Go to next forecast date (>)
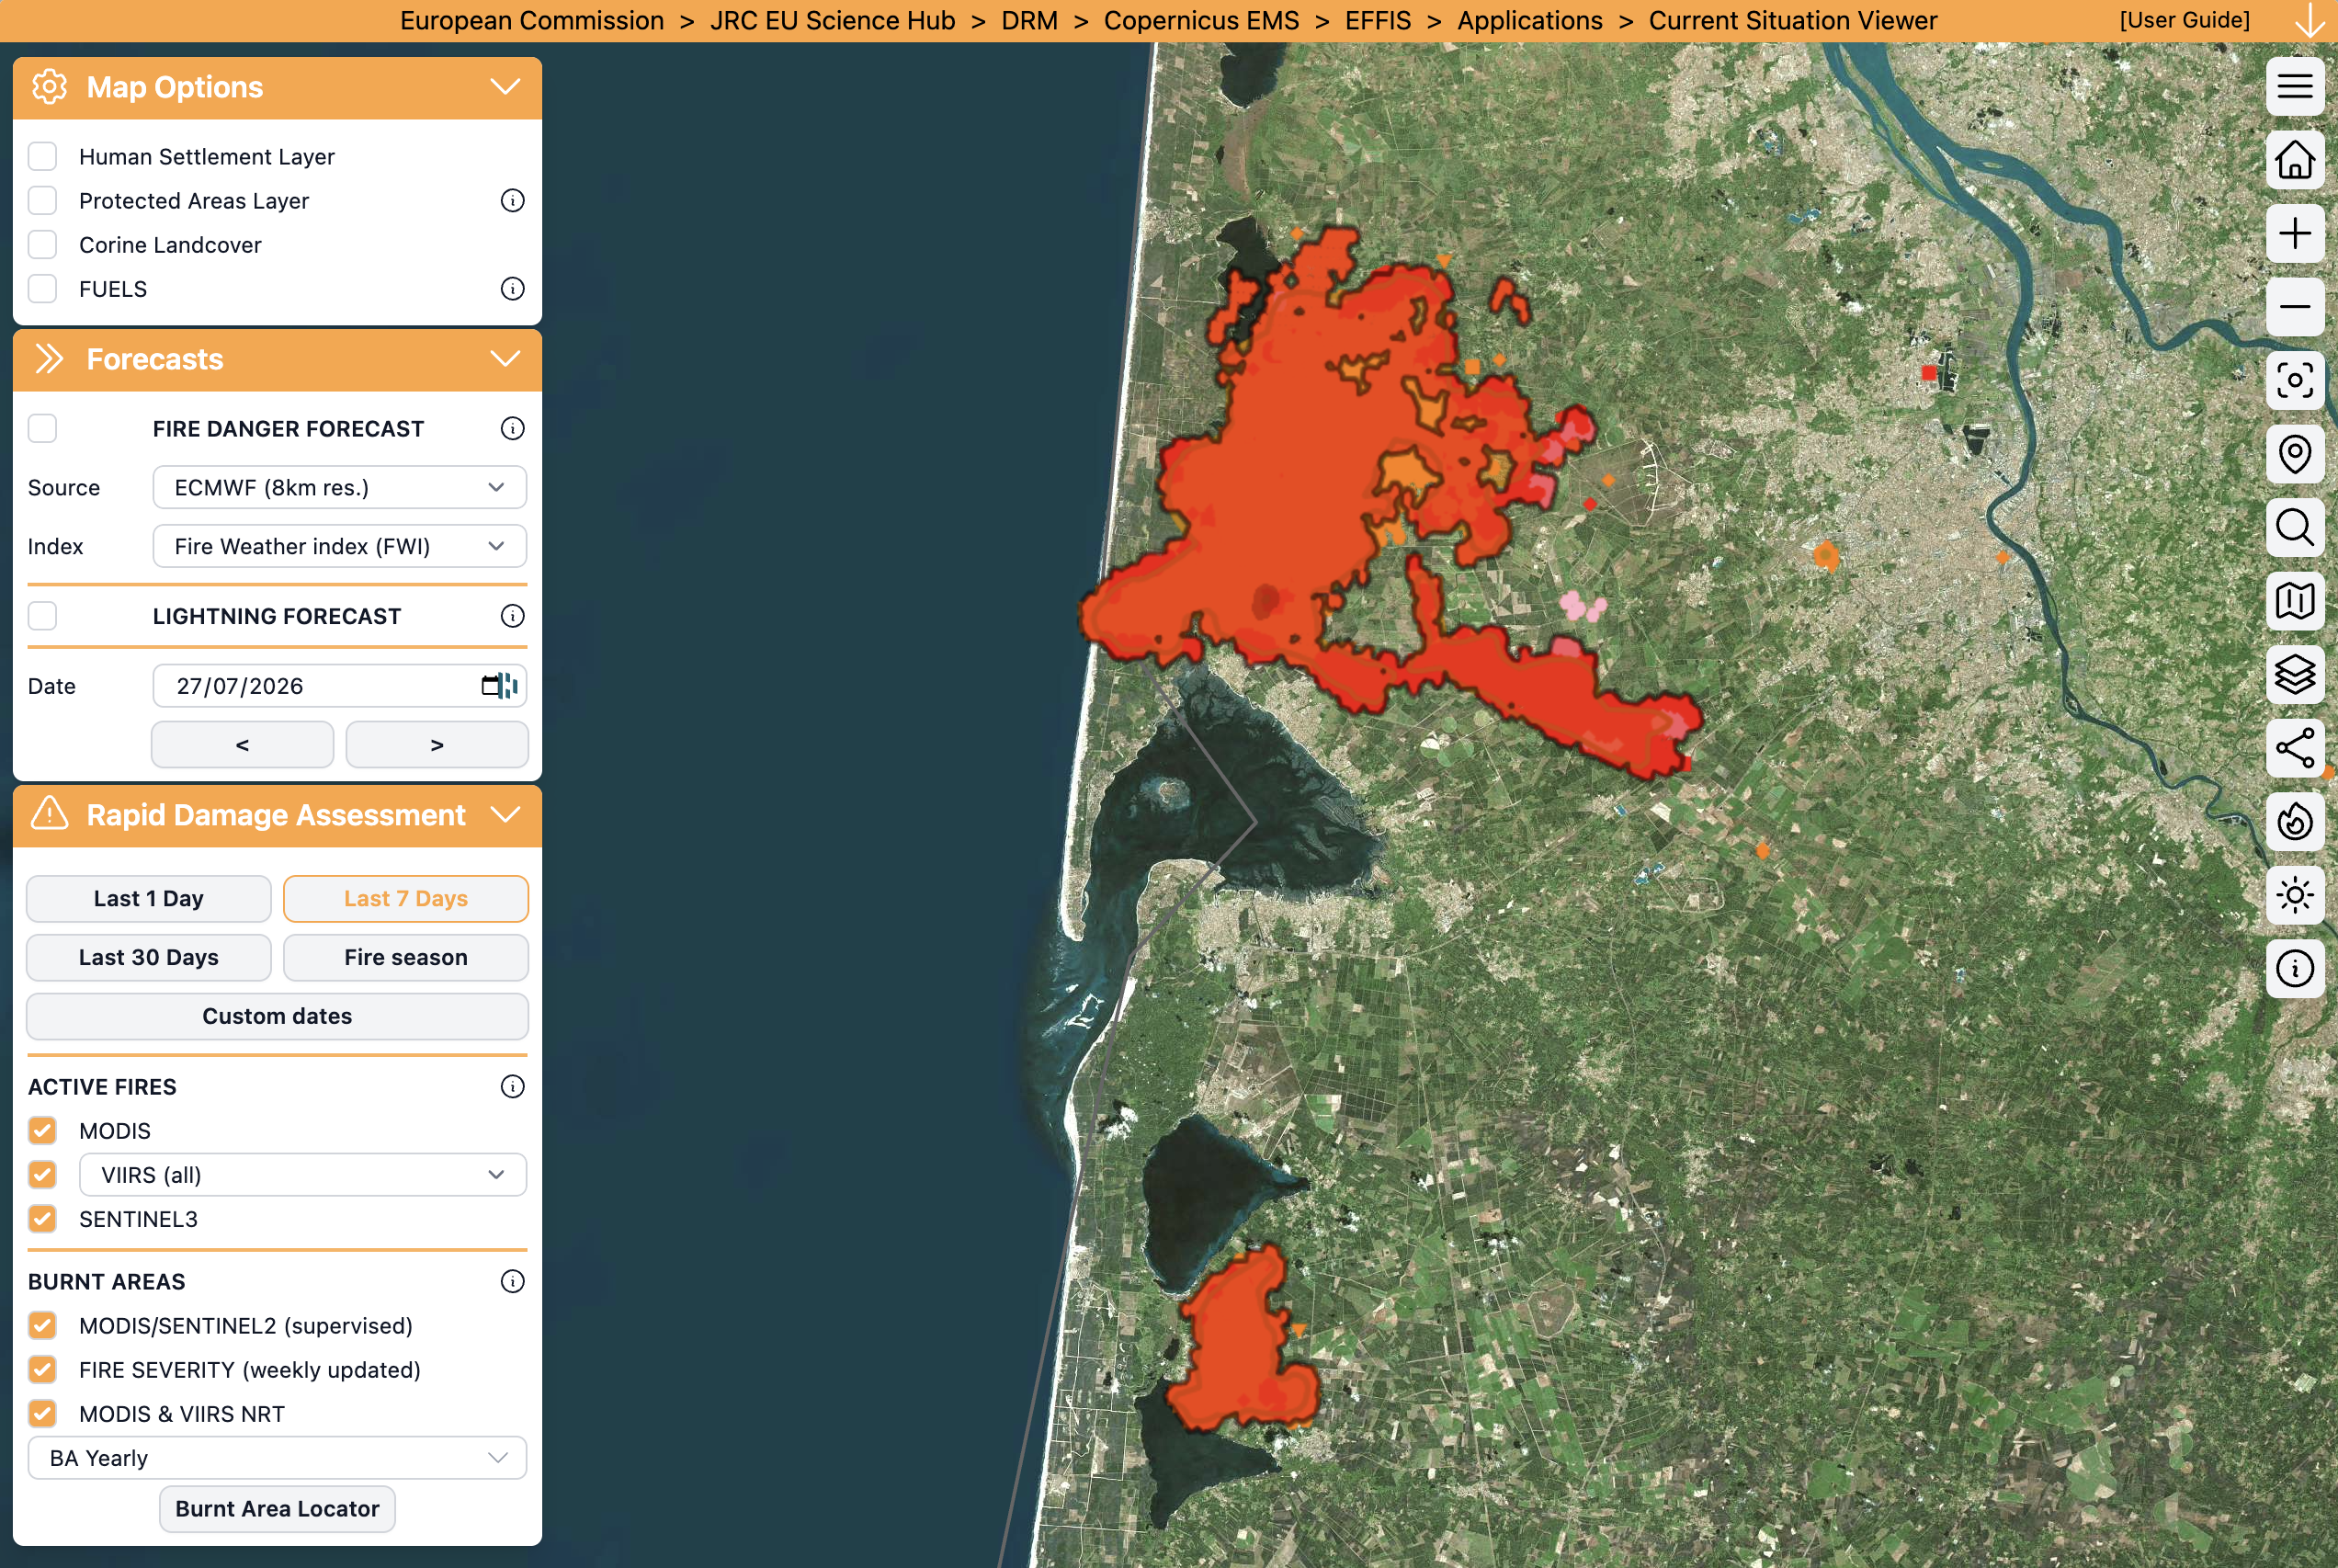2338x1568 pixels. 437,745
